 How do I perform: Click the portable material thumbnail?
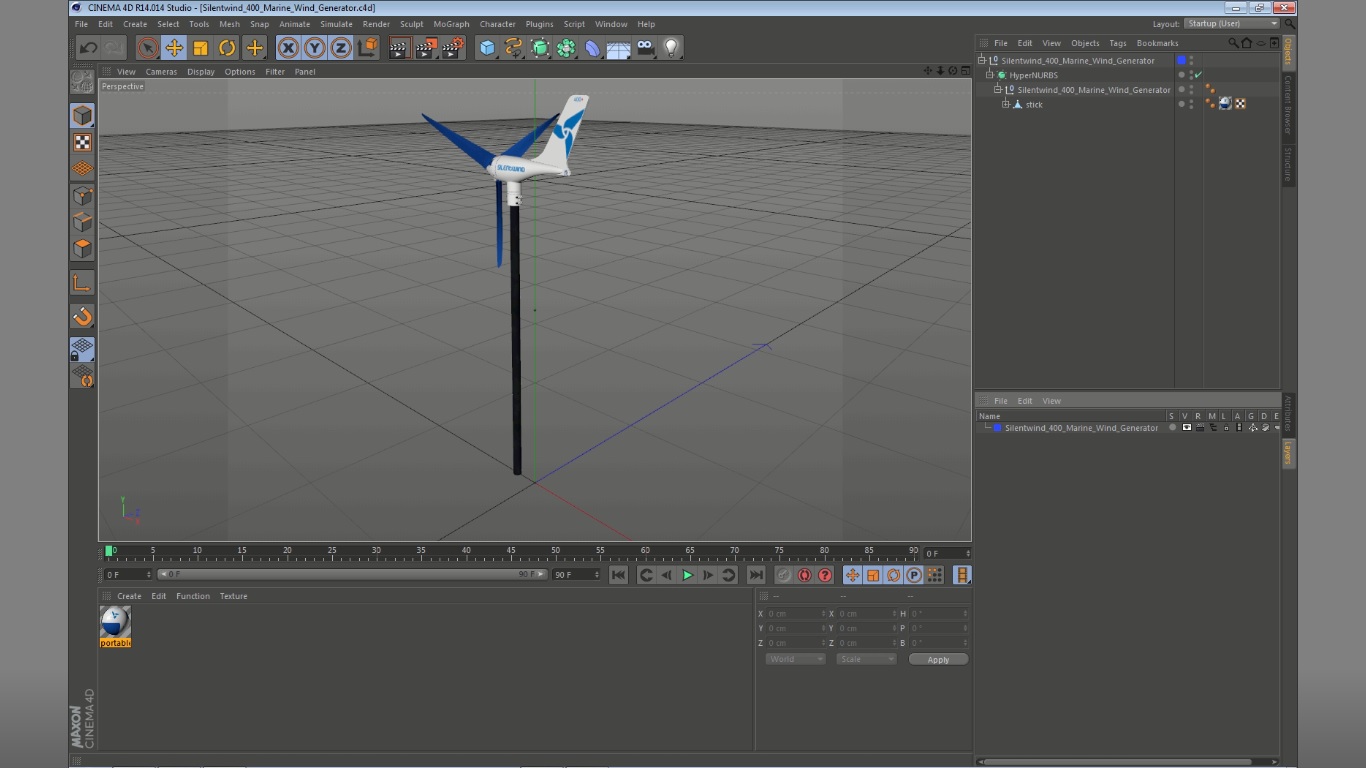click(115, 622)
